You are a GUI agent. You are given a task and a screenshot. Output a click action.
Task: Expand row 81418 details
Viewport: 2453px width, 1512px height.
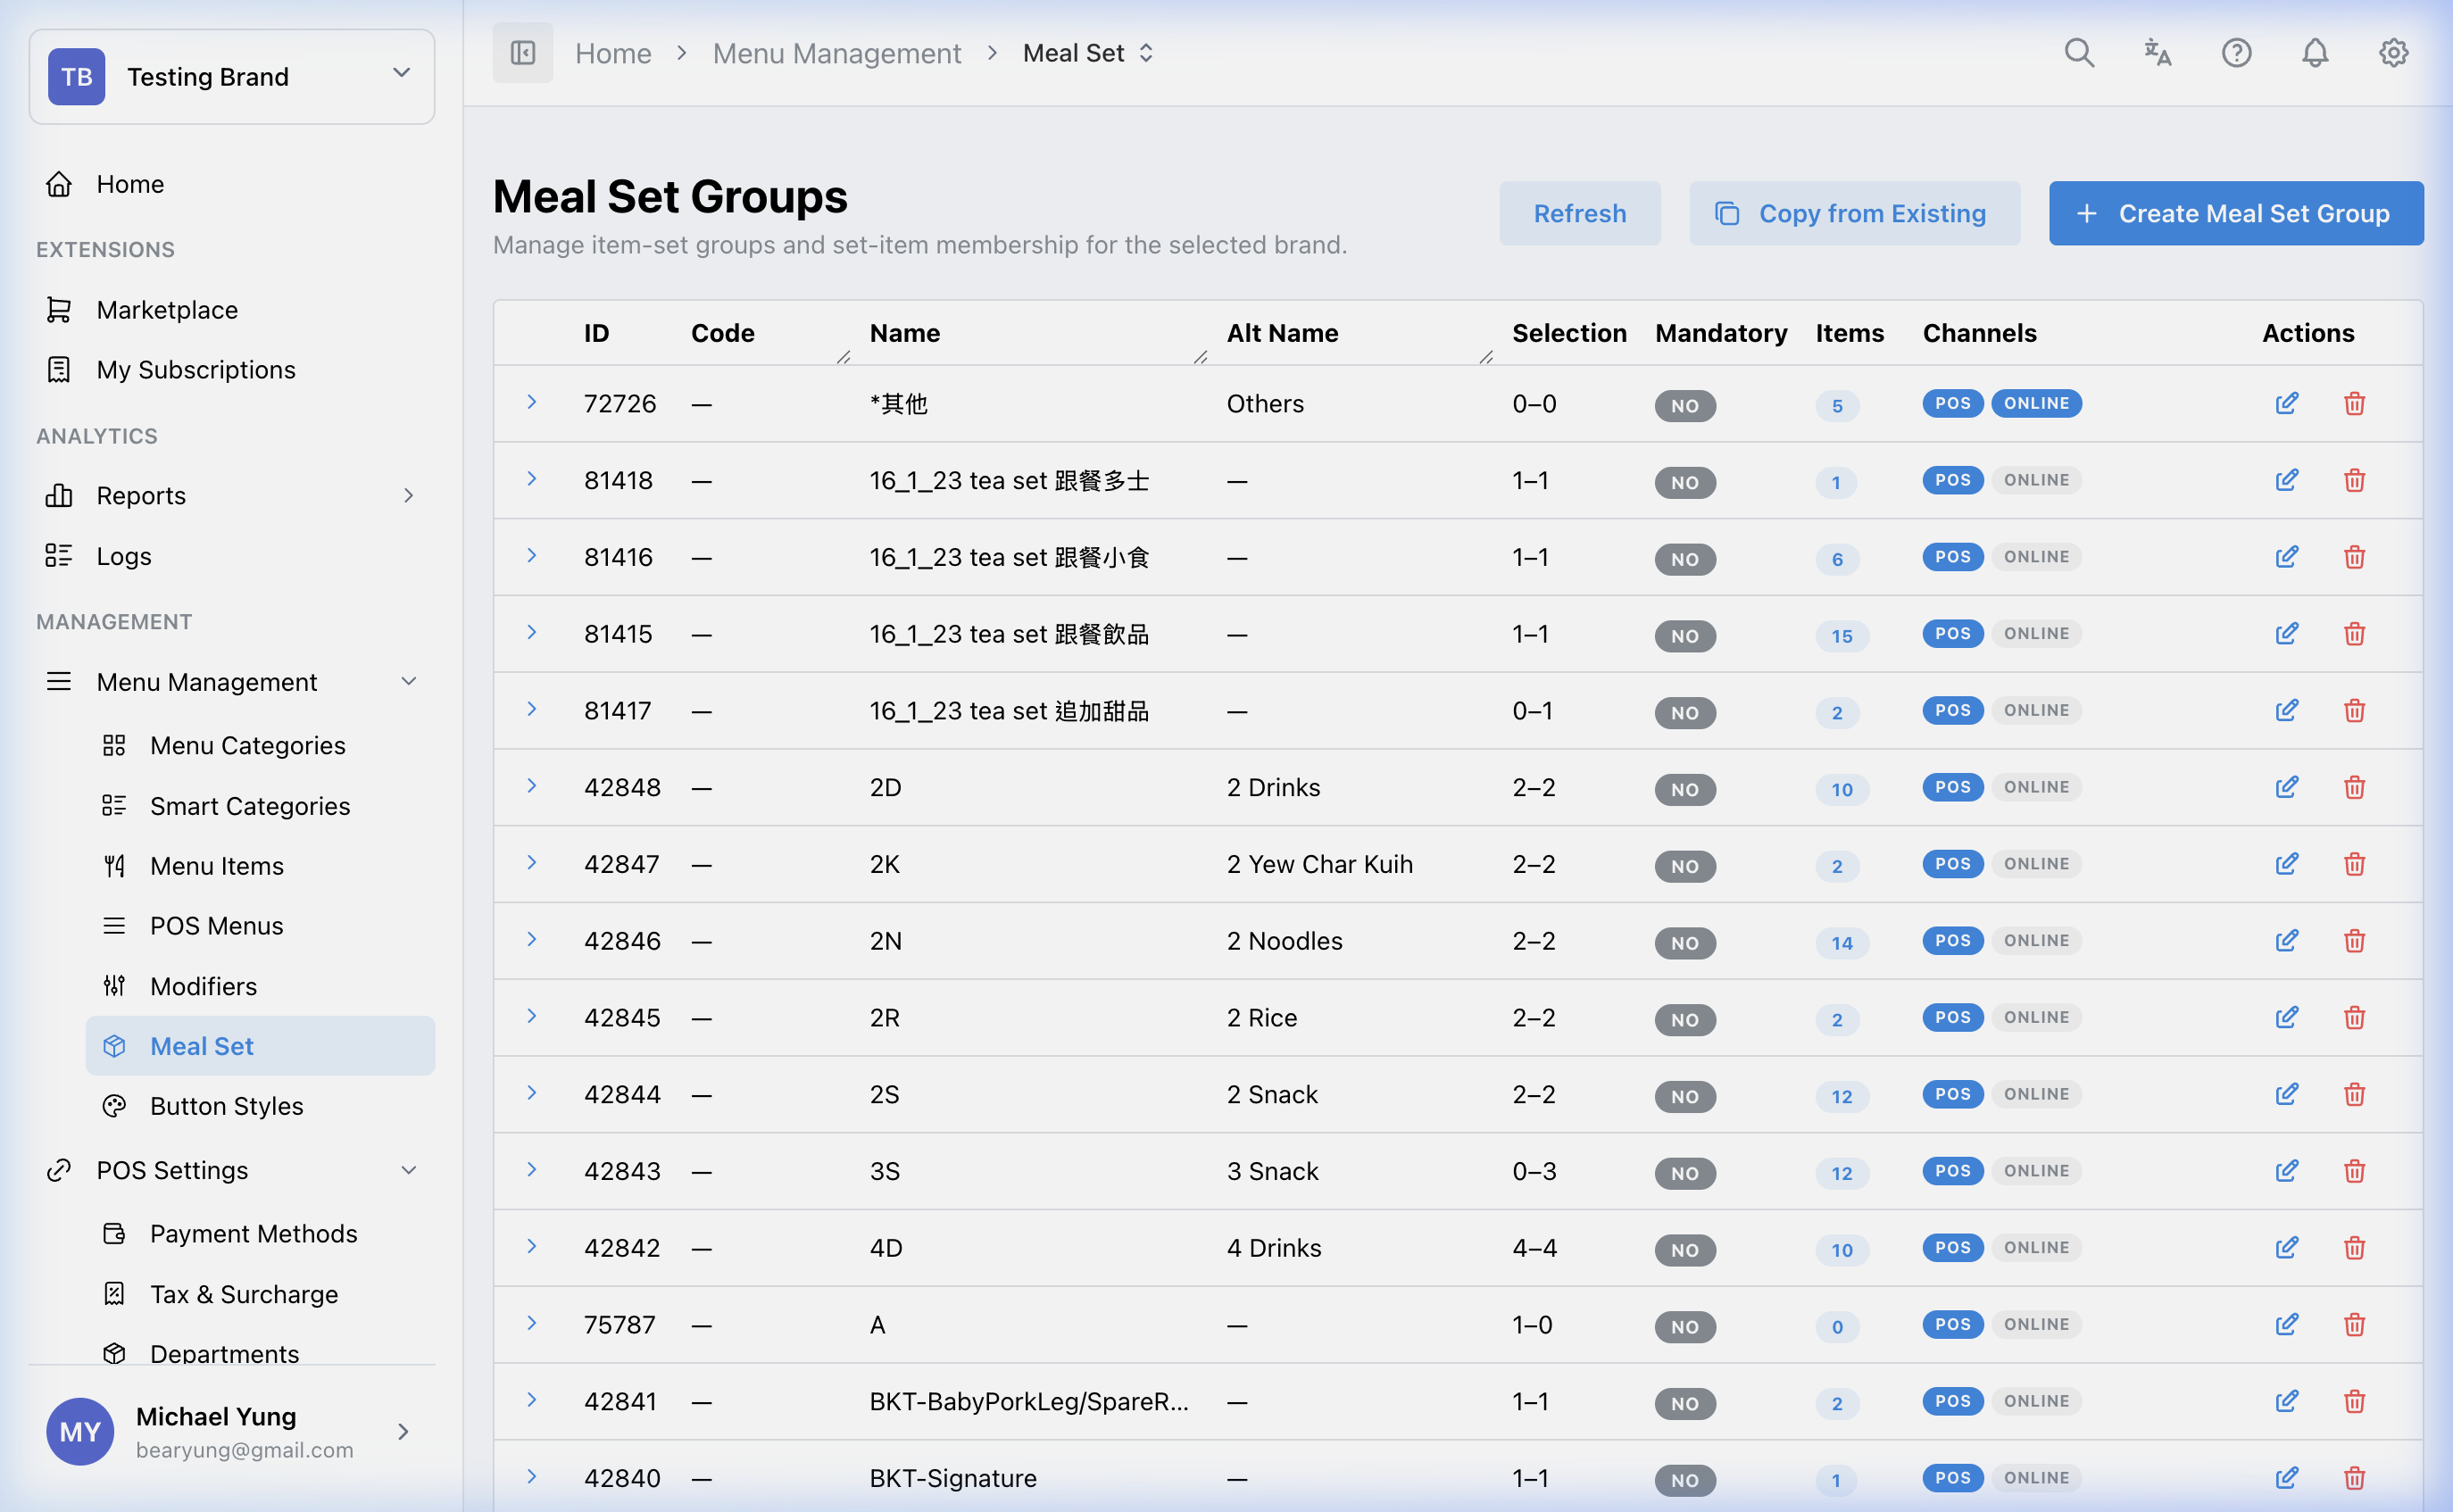pyautogui.click(x=532, y=480)
